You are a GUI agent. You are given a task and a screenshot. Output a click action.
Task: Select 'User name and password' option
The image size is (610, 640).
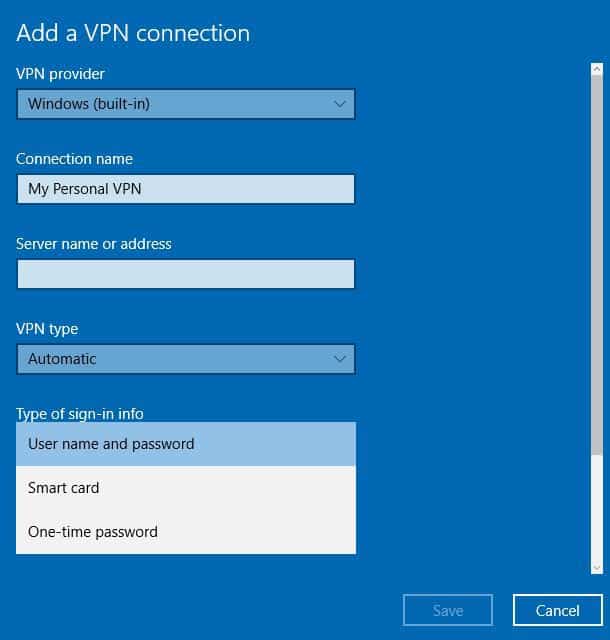click(x=186, y=444)
